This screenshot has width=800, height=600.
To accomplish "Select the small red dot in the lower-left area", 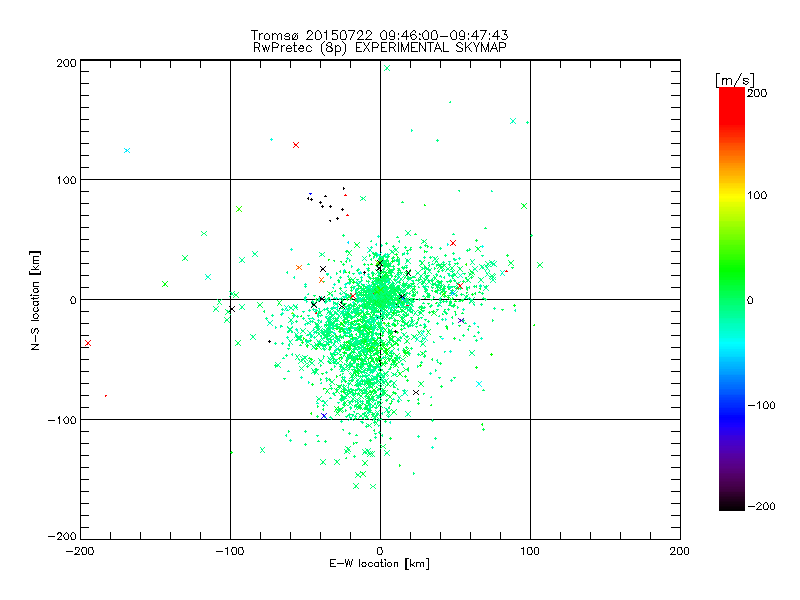I will (106, 396).
